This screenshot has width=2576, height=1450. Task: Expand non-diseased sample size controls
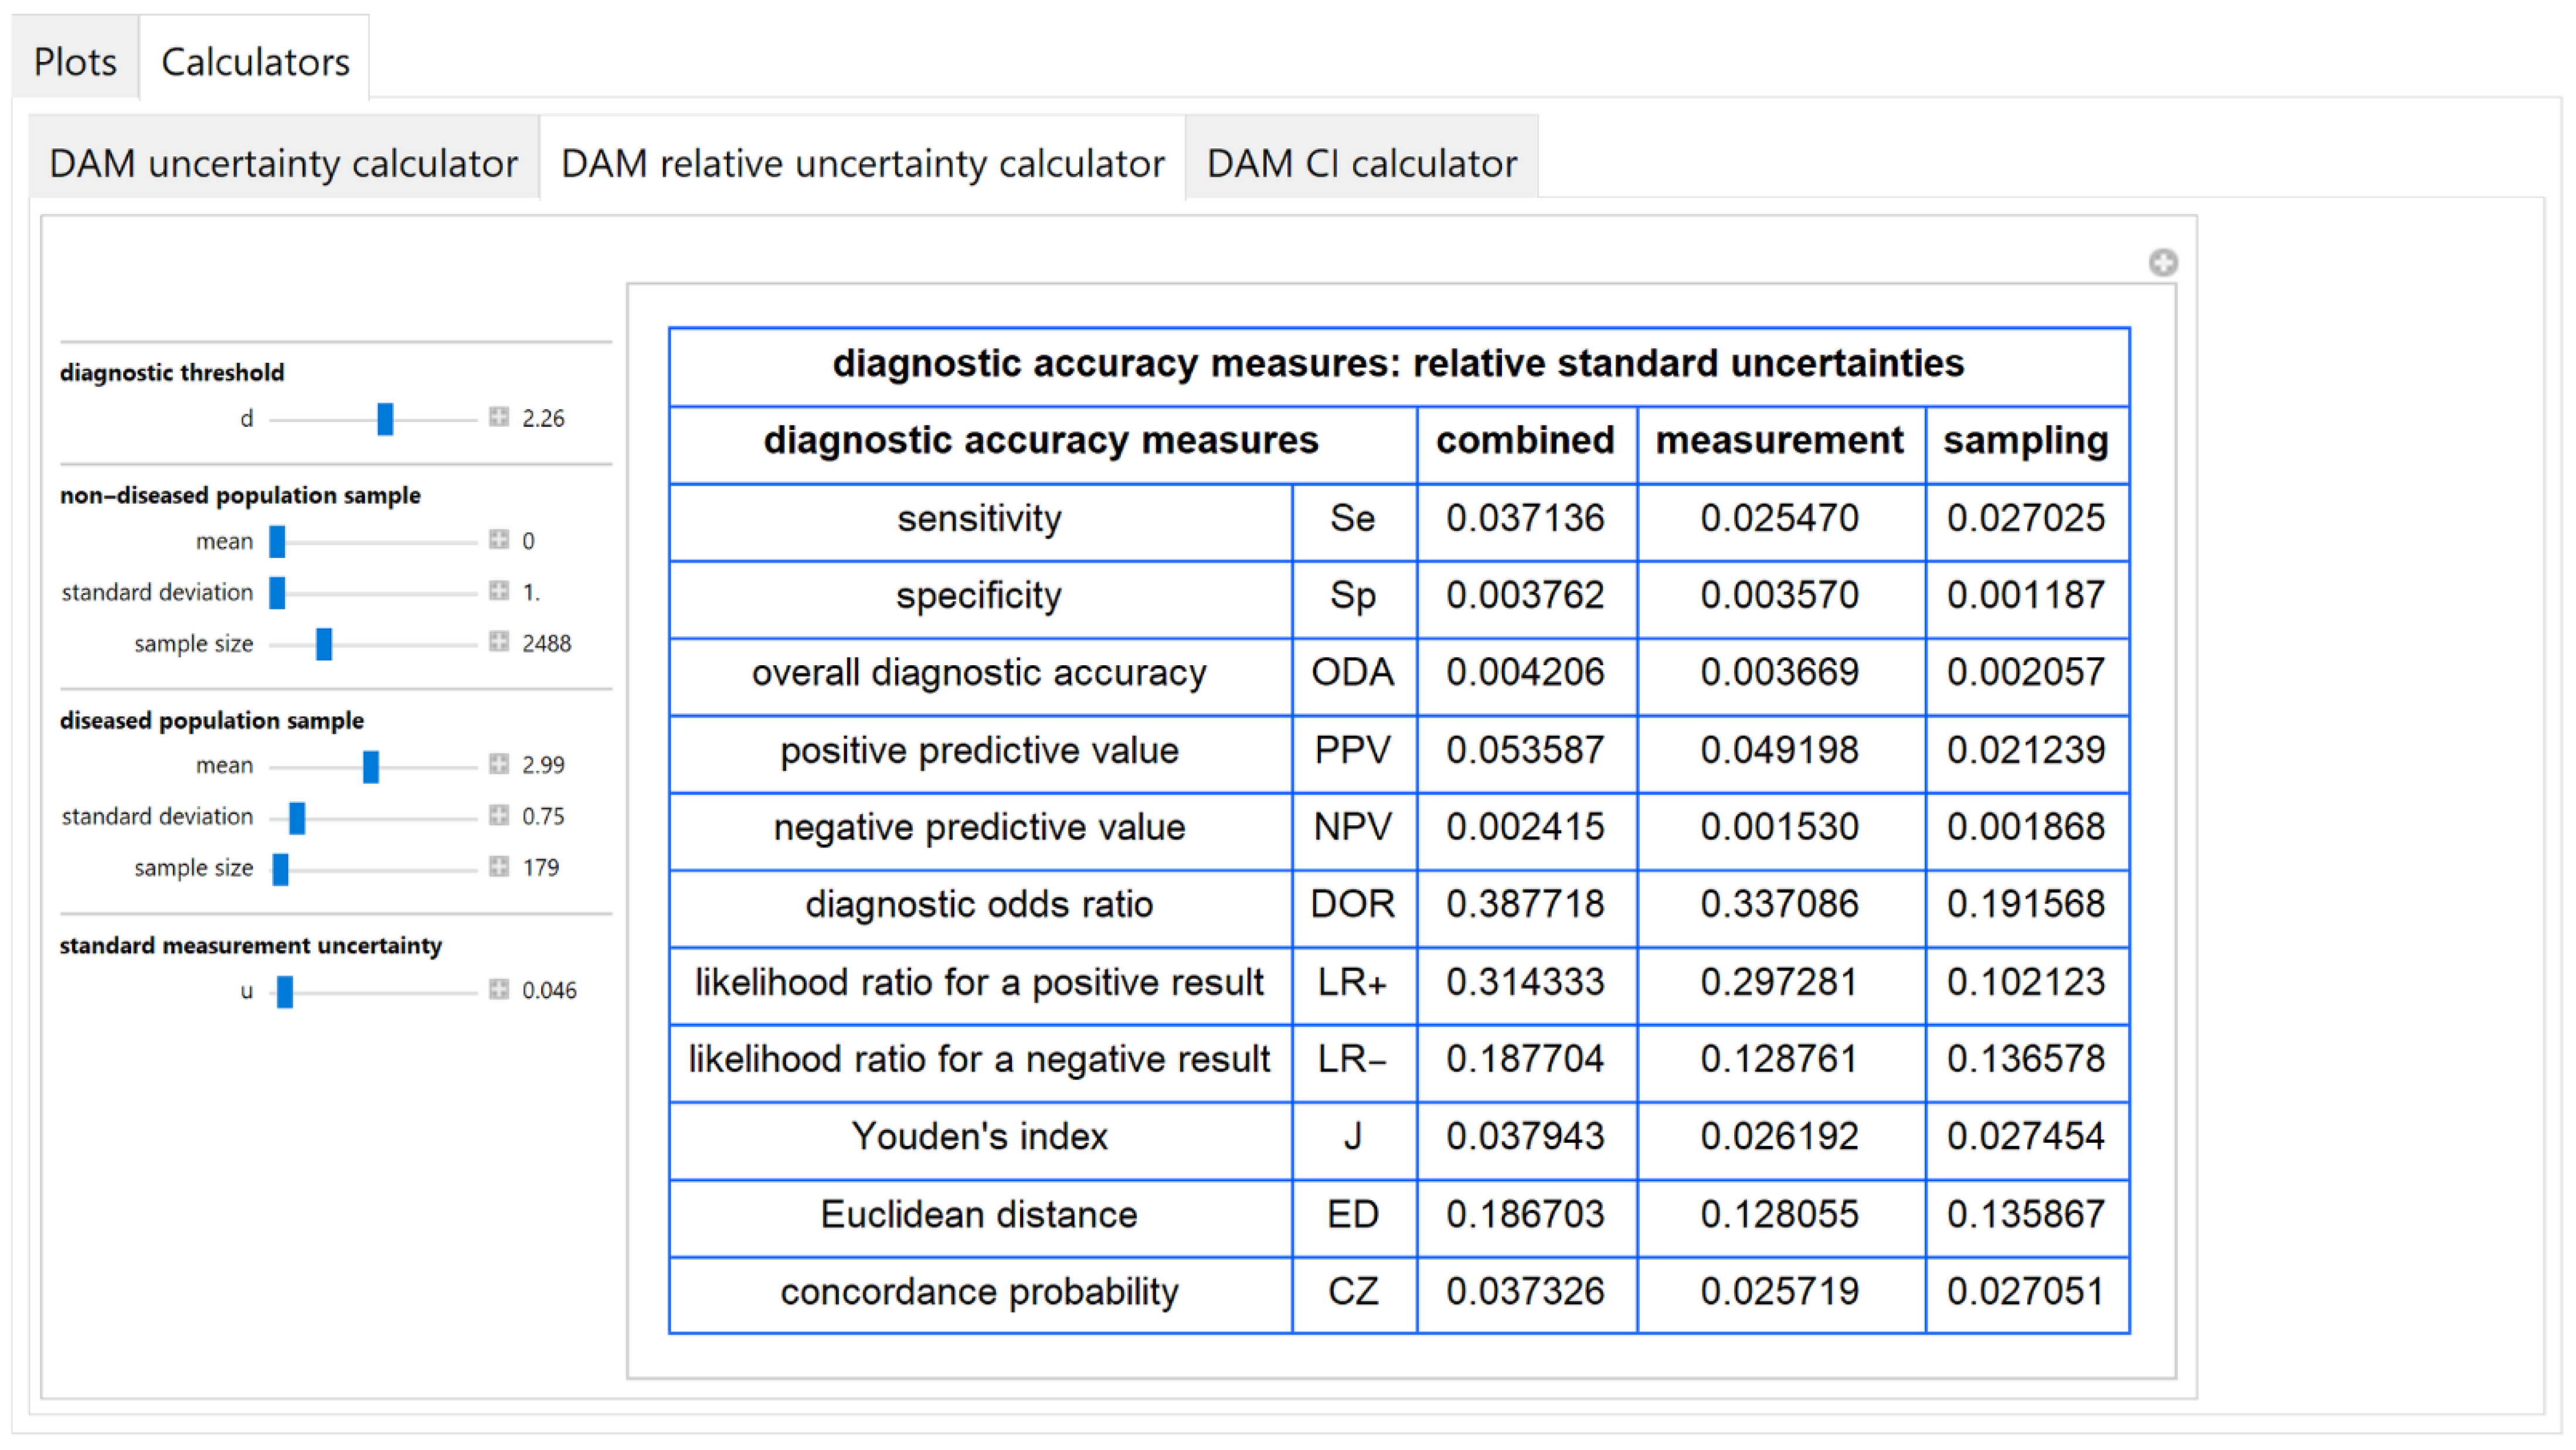click(x=499, y=642)
